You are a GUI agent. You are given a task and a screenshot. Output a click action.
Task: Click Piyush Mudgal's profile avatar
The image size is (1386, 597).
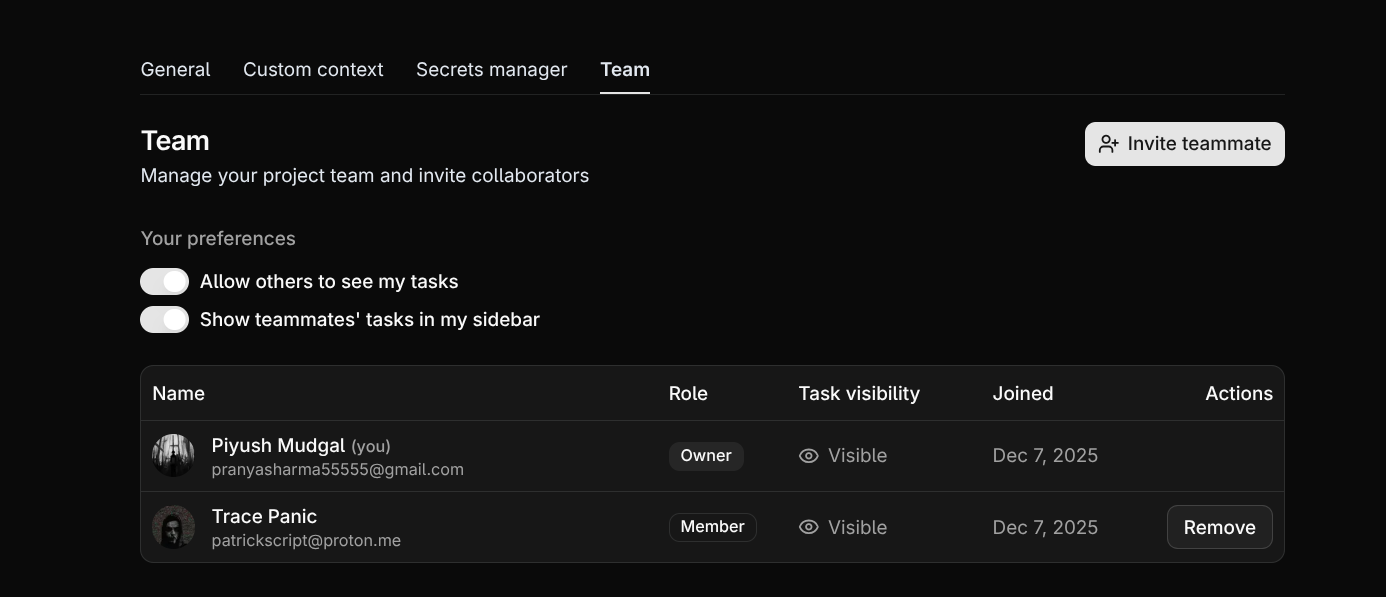point(173,455)
